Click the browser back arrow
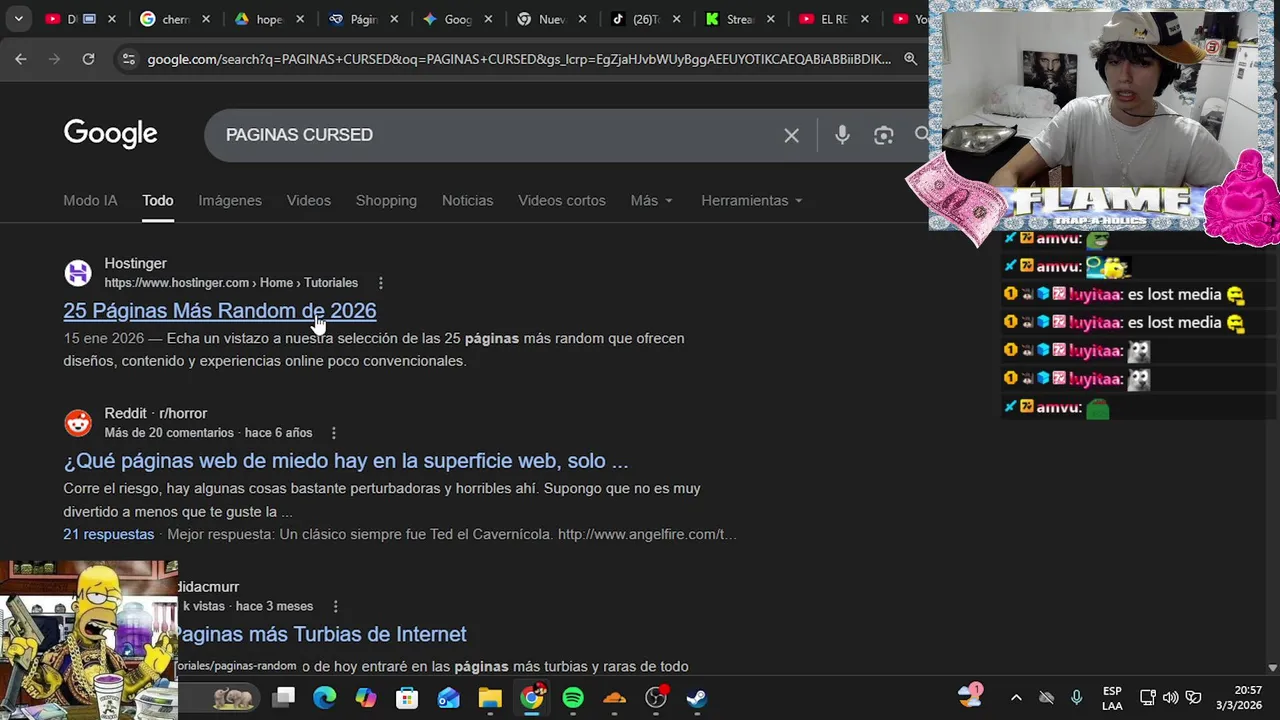The width and height of the screenshot is (1280, 720). [x=21, y=59]
